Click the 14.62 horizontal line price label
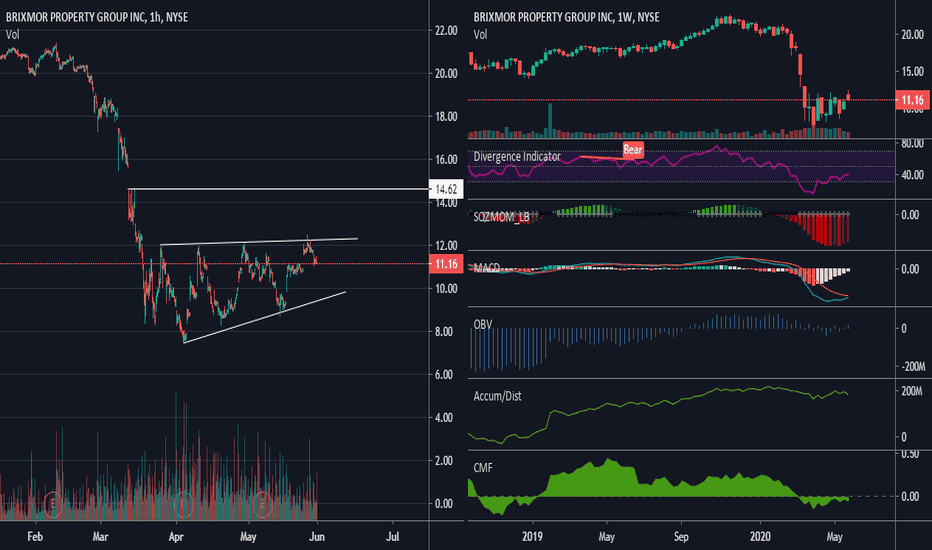 point(446,190)
